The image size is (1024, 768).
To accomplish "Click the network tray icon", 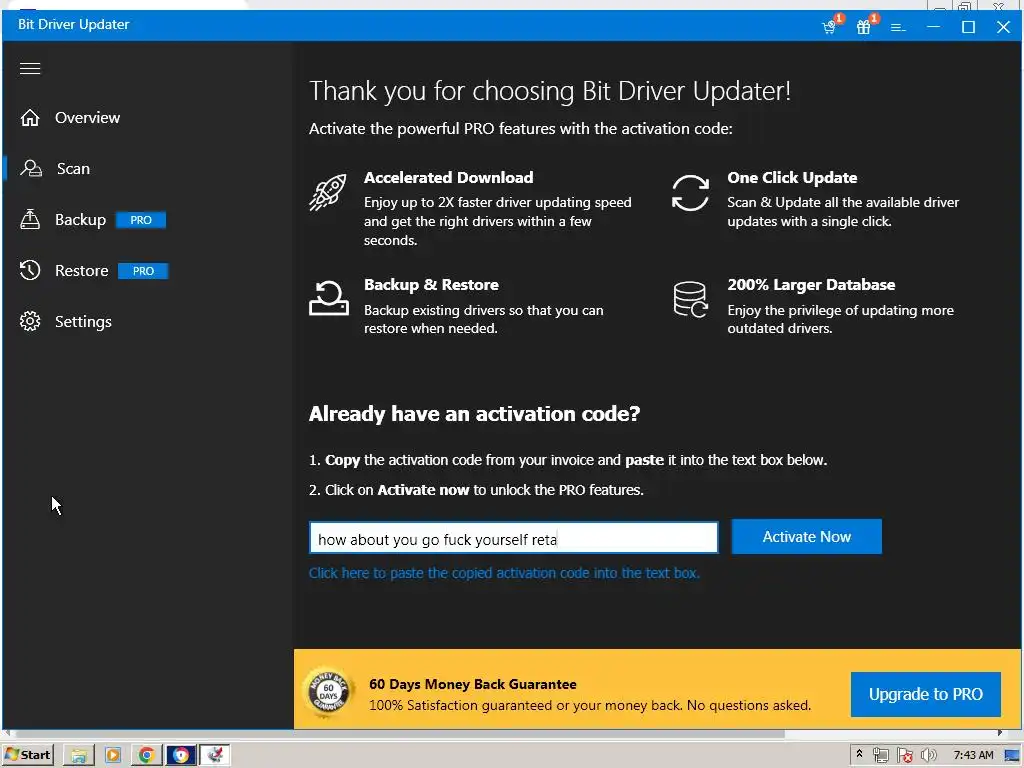I will click(x=880, y=756).
